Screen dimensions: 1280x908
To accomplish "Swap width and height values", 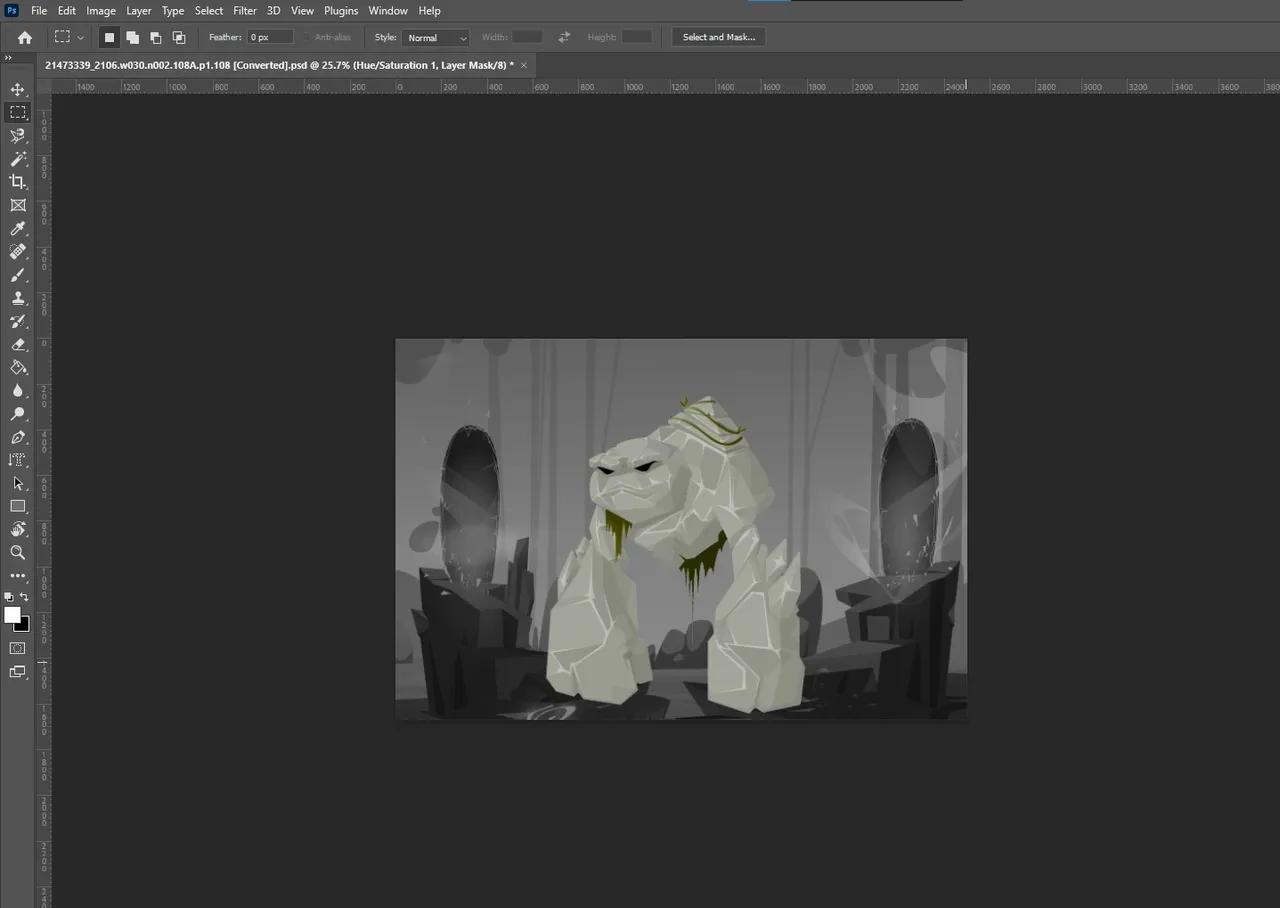I will 564,37.
